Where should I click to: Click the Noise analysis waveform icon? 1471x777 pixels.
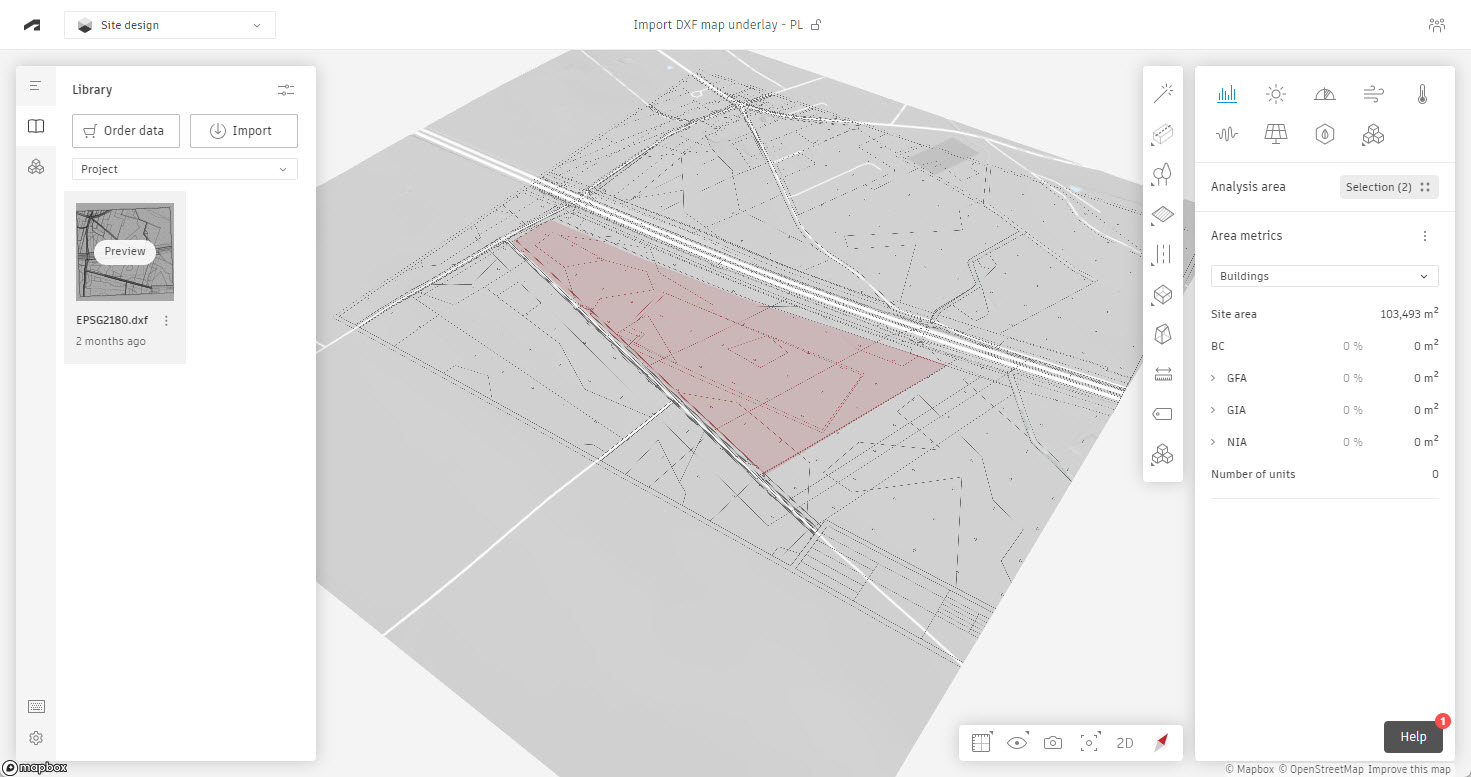click(1227, 134)
